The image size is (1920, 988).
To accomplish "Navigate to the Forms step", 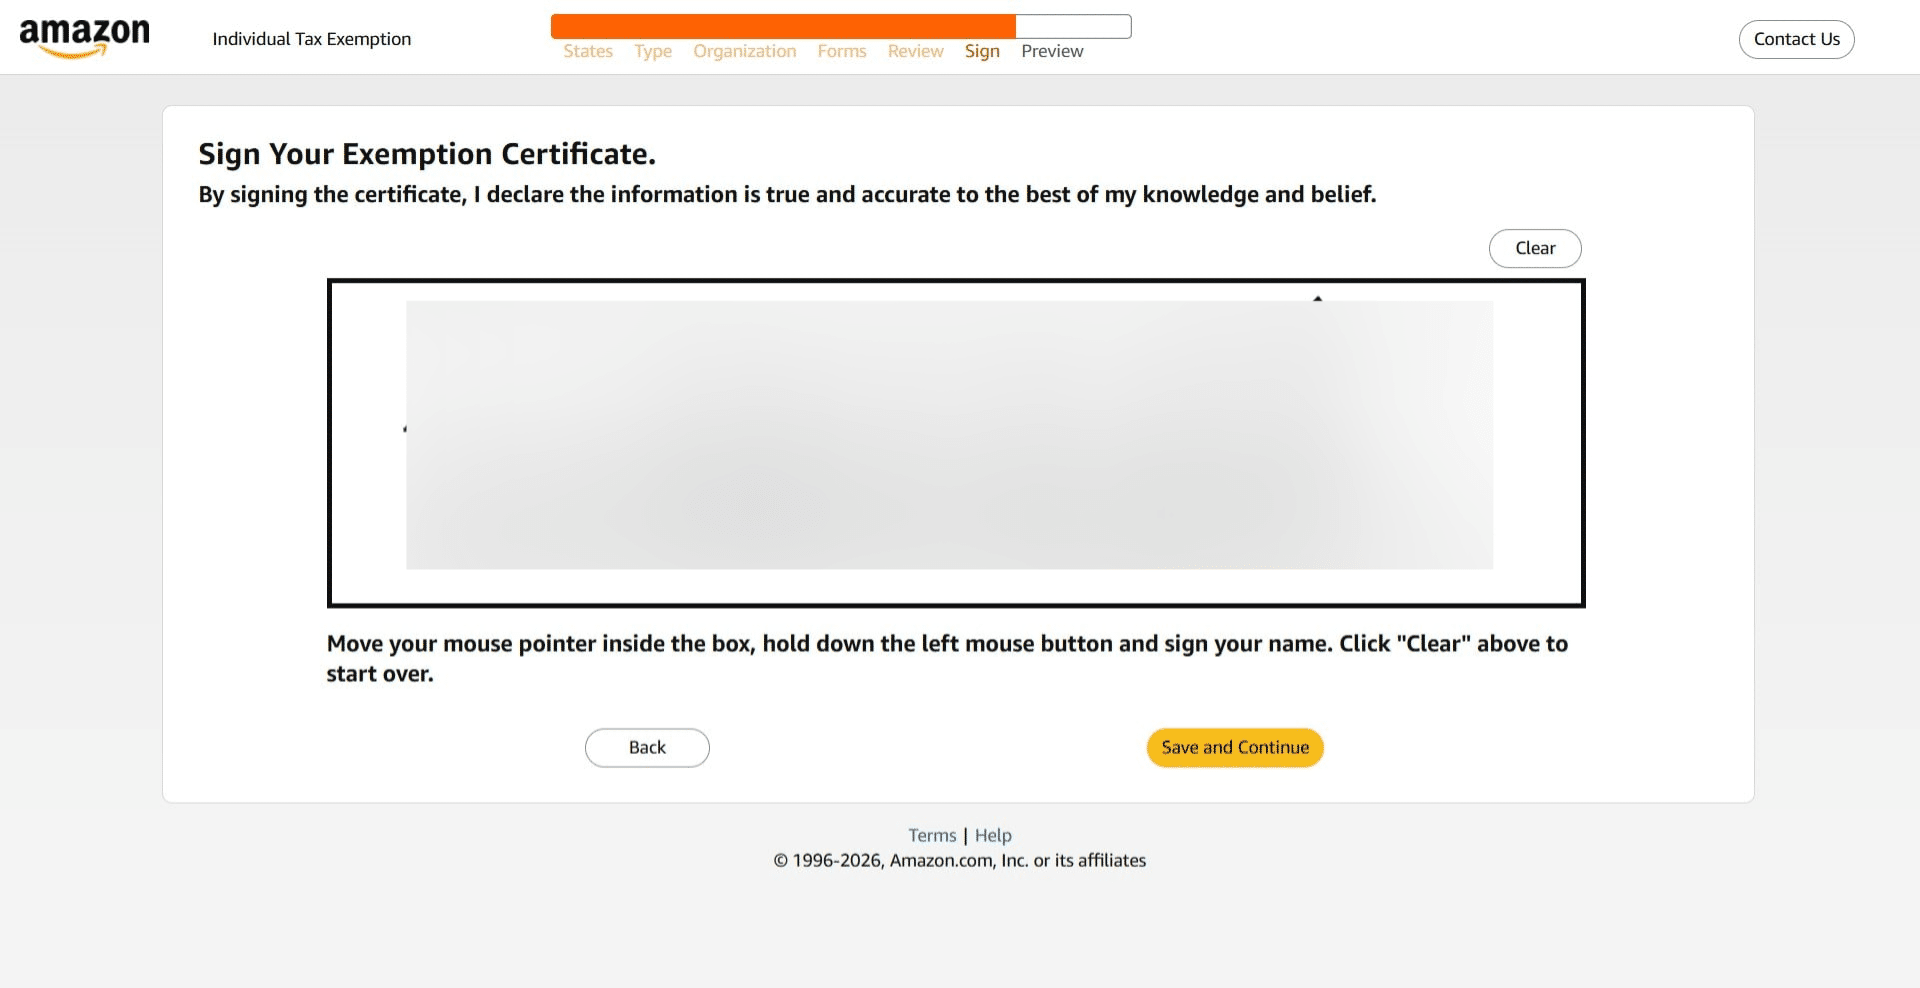I will point(841,51).
